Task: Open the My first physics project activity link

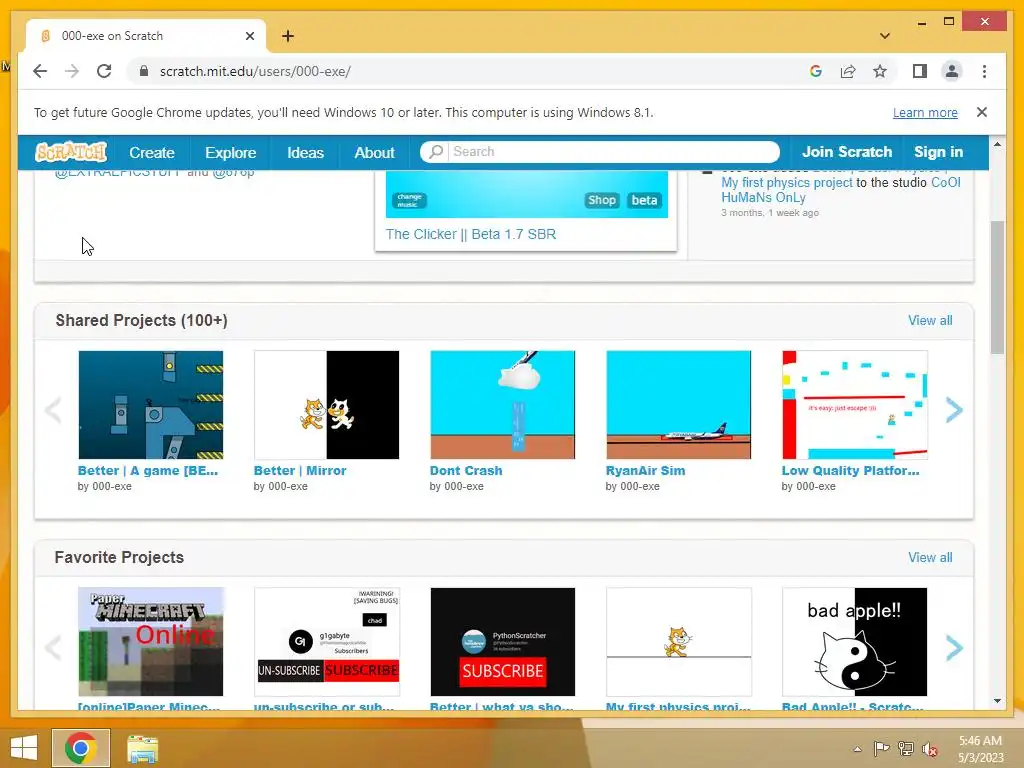Action: click(x=786, y=183)
